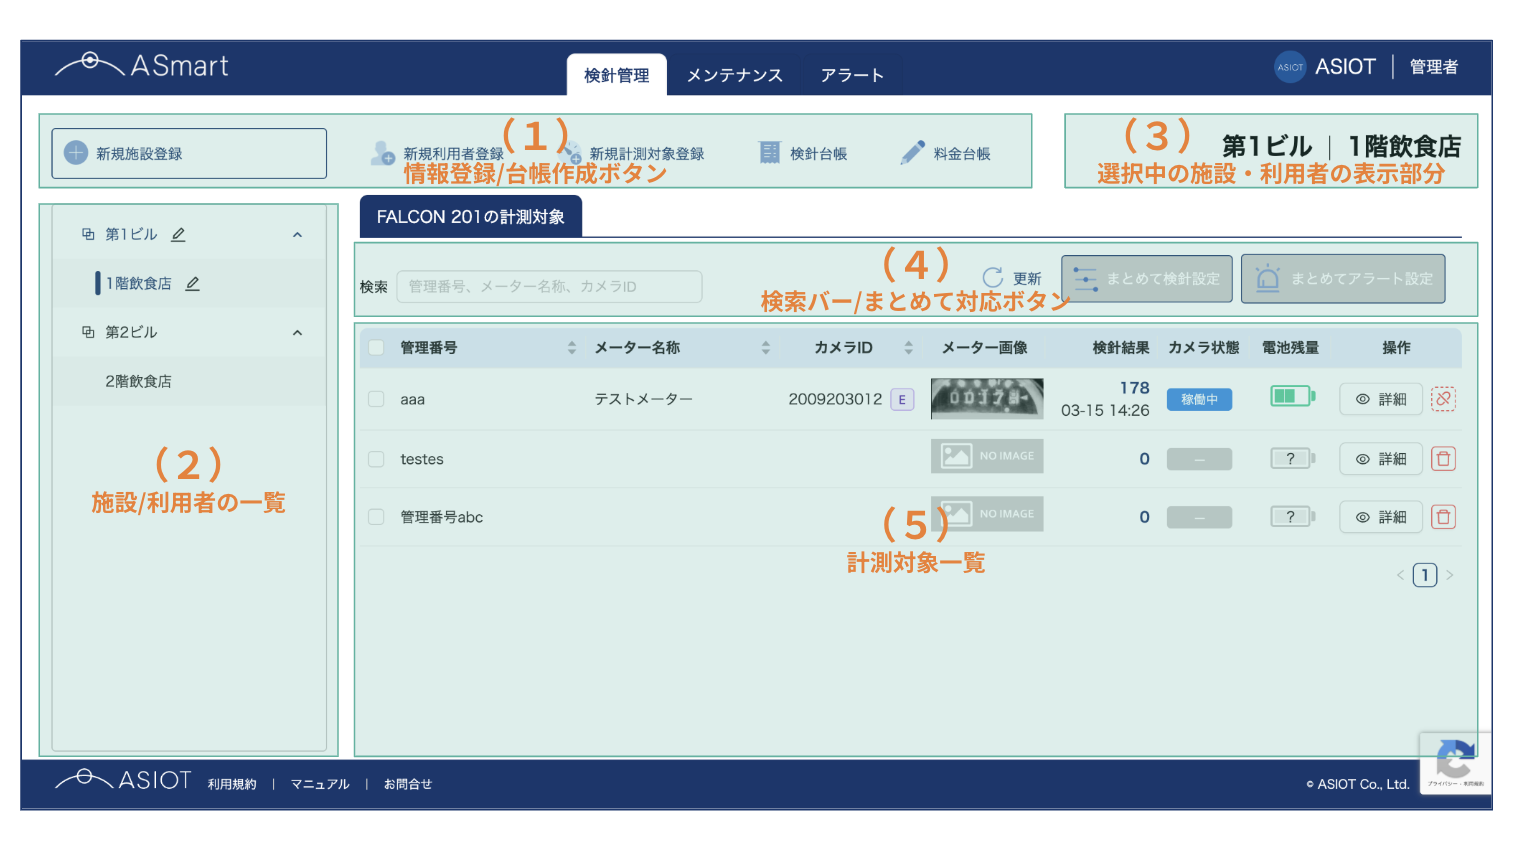Viewport: 1514px width, 850px height.
Task: Select 第2ビル facility in the tree
Action: 131,332
